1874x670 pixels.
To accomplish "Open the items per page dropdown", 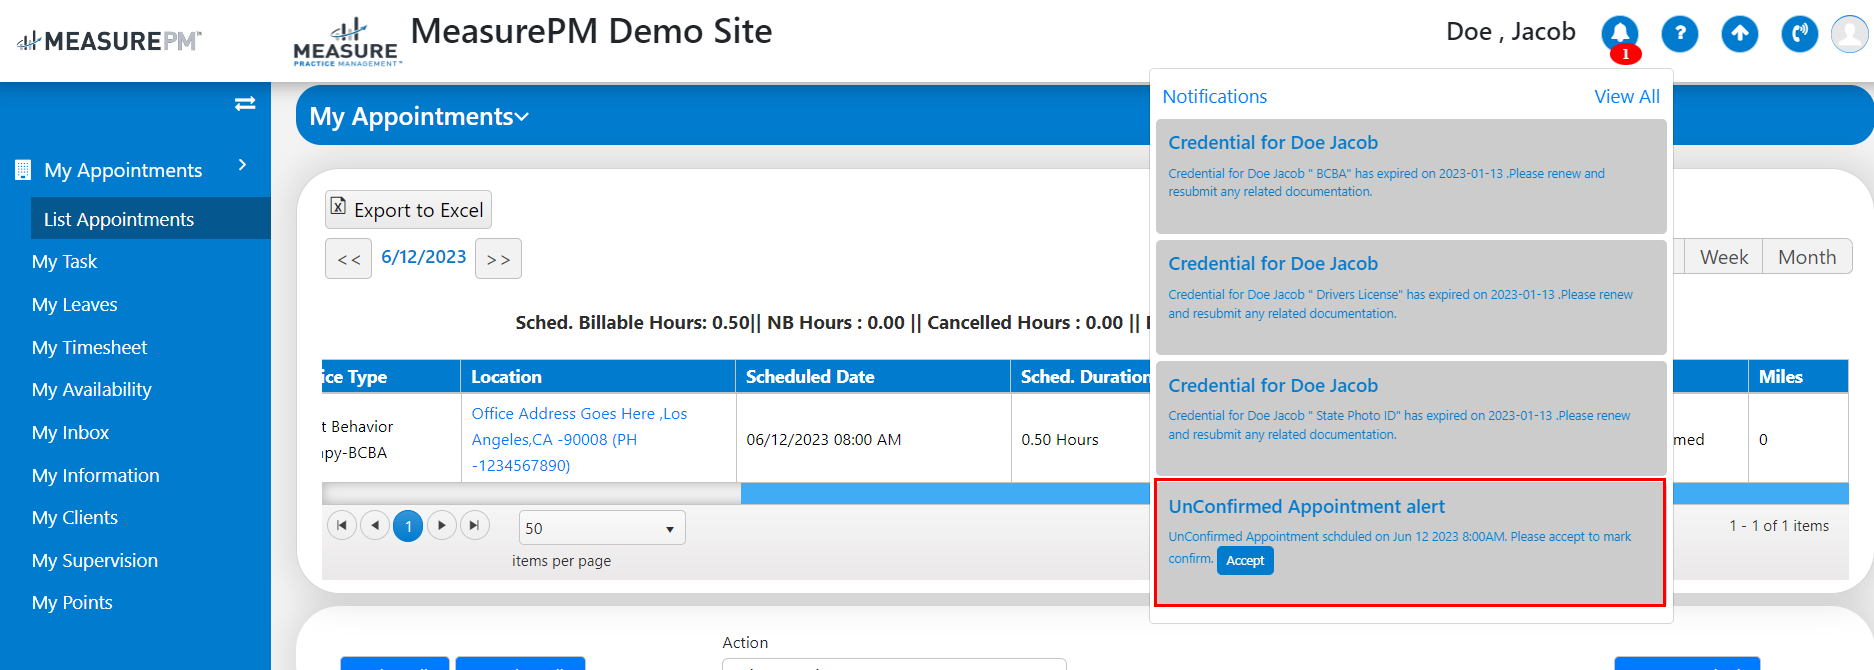I will pos(602,528).
